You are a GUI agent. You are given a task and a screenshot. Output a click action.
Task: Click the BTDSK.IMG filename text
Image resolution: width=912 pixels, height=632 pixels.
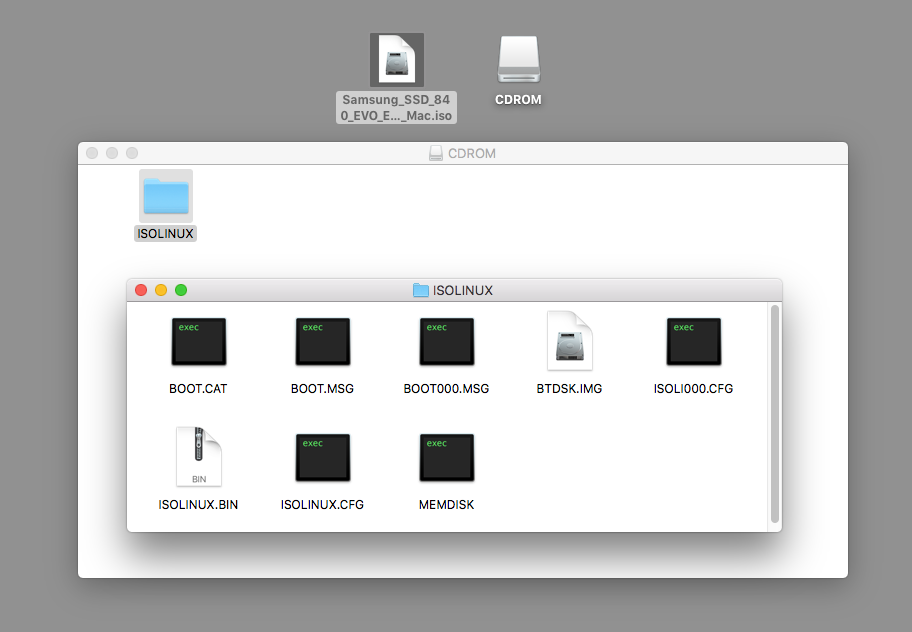point(569,388)
